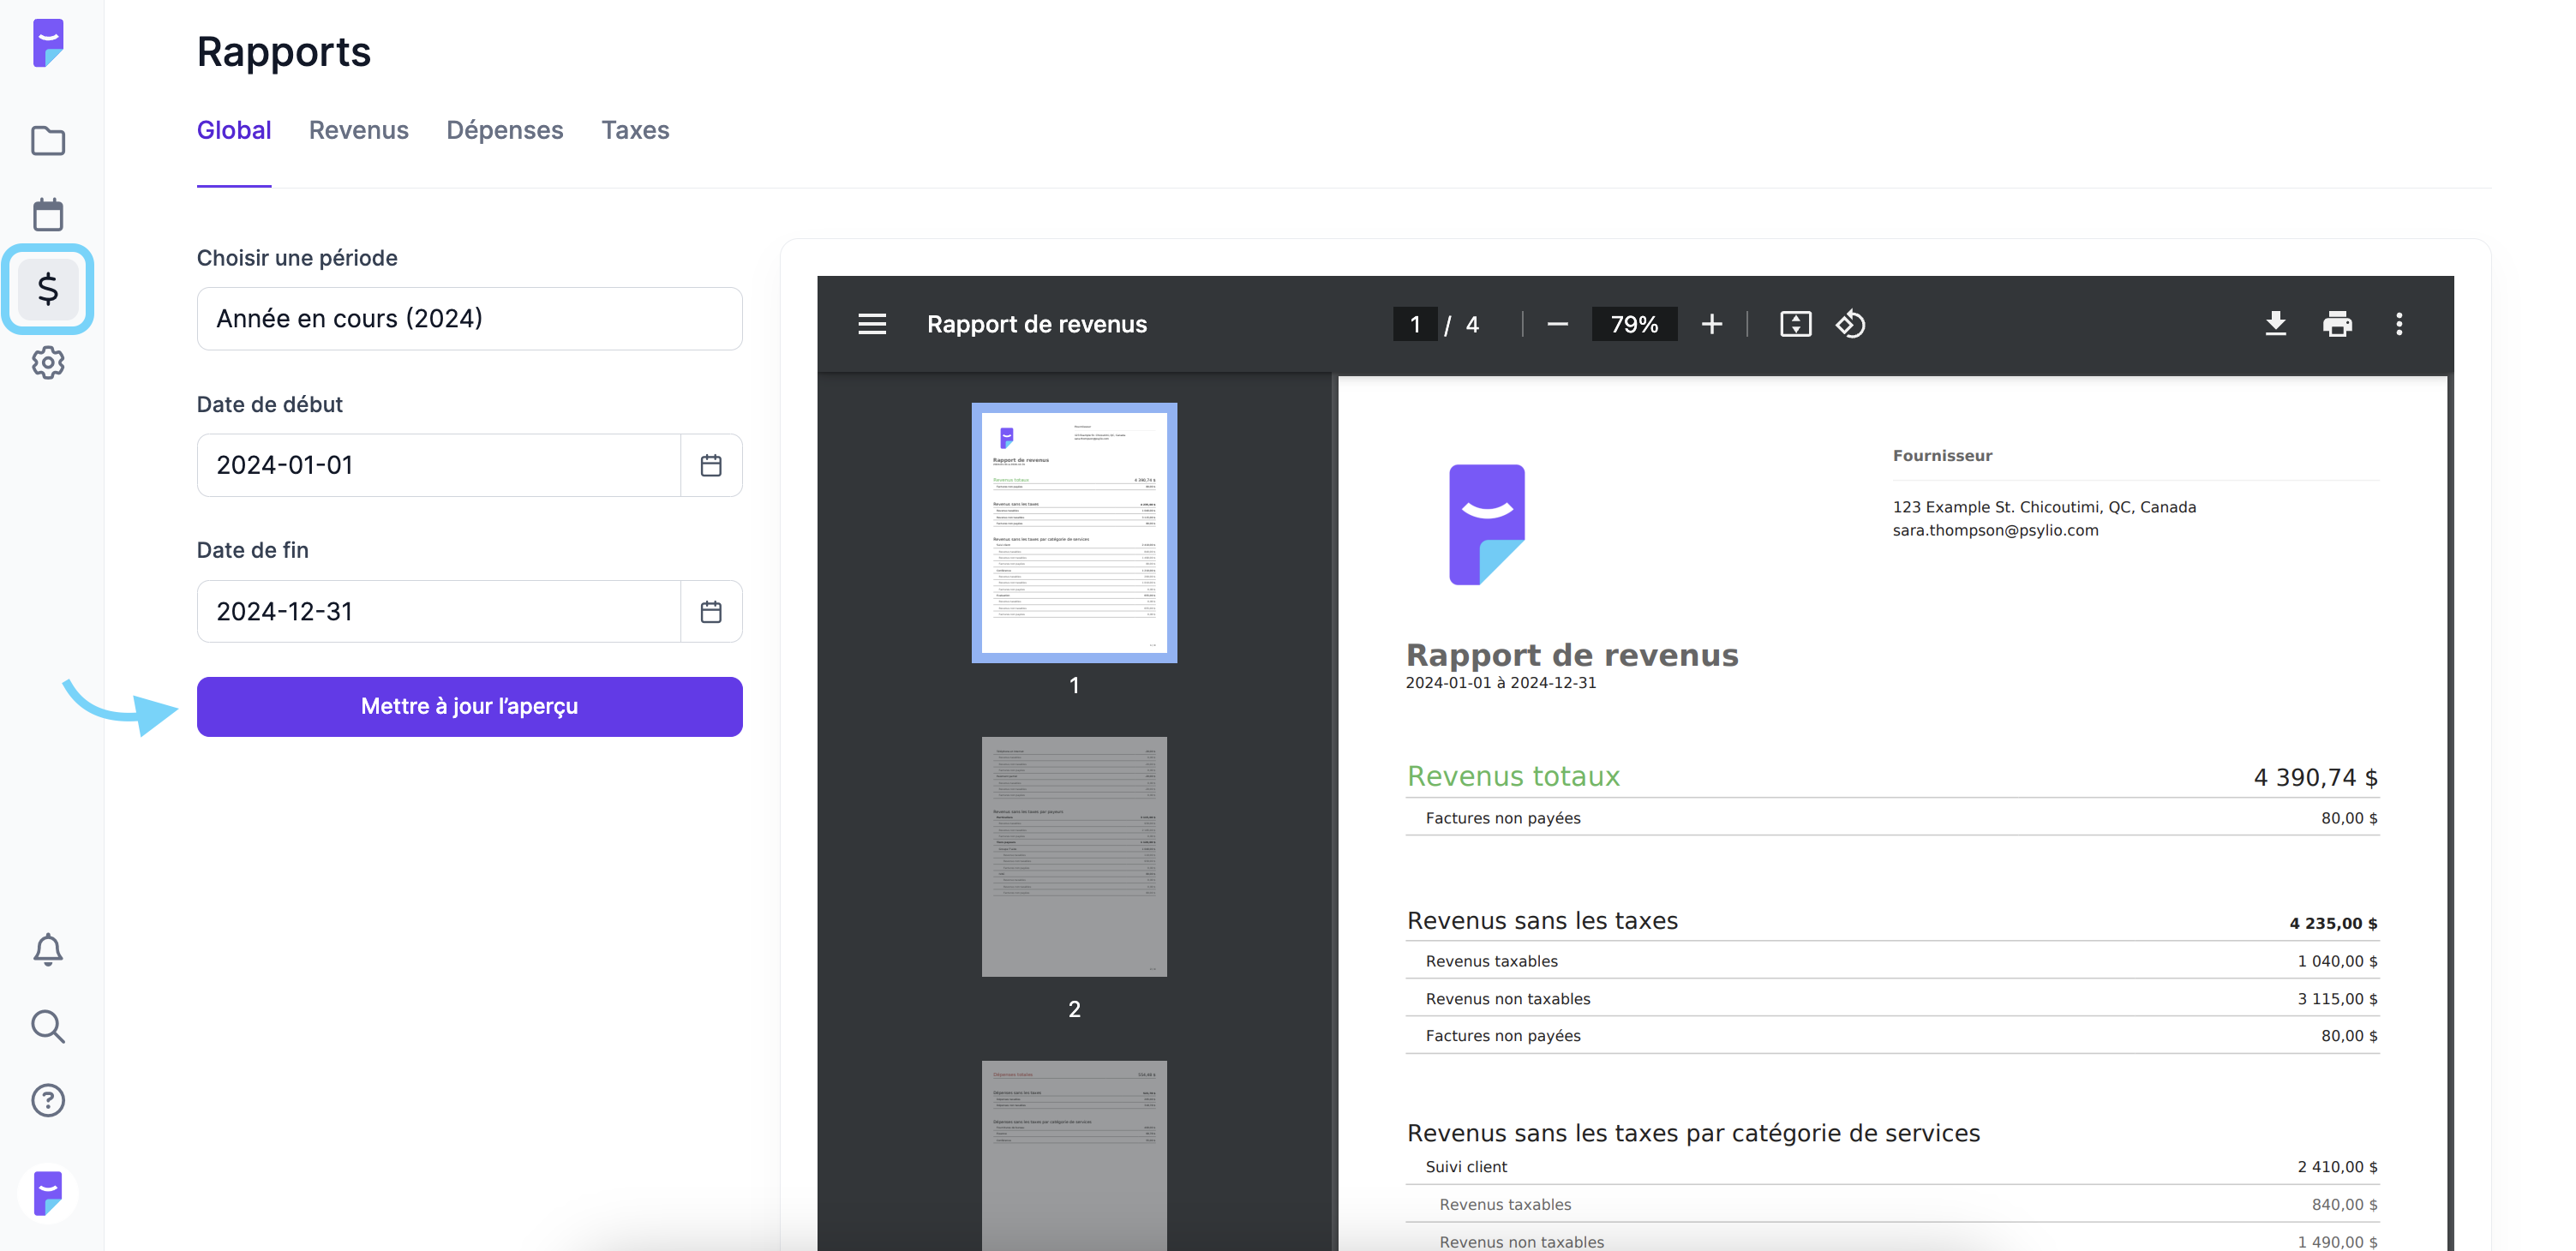
Task: Click the Revenus totaux heading
Action: click(x=1513, y=777)
